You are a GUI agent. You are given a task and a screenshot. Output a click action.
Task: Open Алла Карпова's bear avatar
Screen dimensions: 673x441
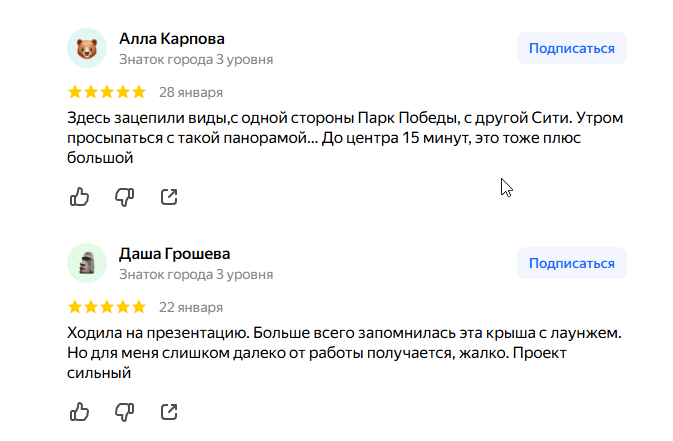(87, 48)
